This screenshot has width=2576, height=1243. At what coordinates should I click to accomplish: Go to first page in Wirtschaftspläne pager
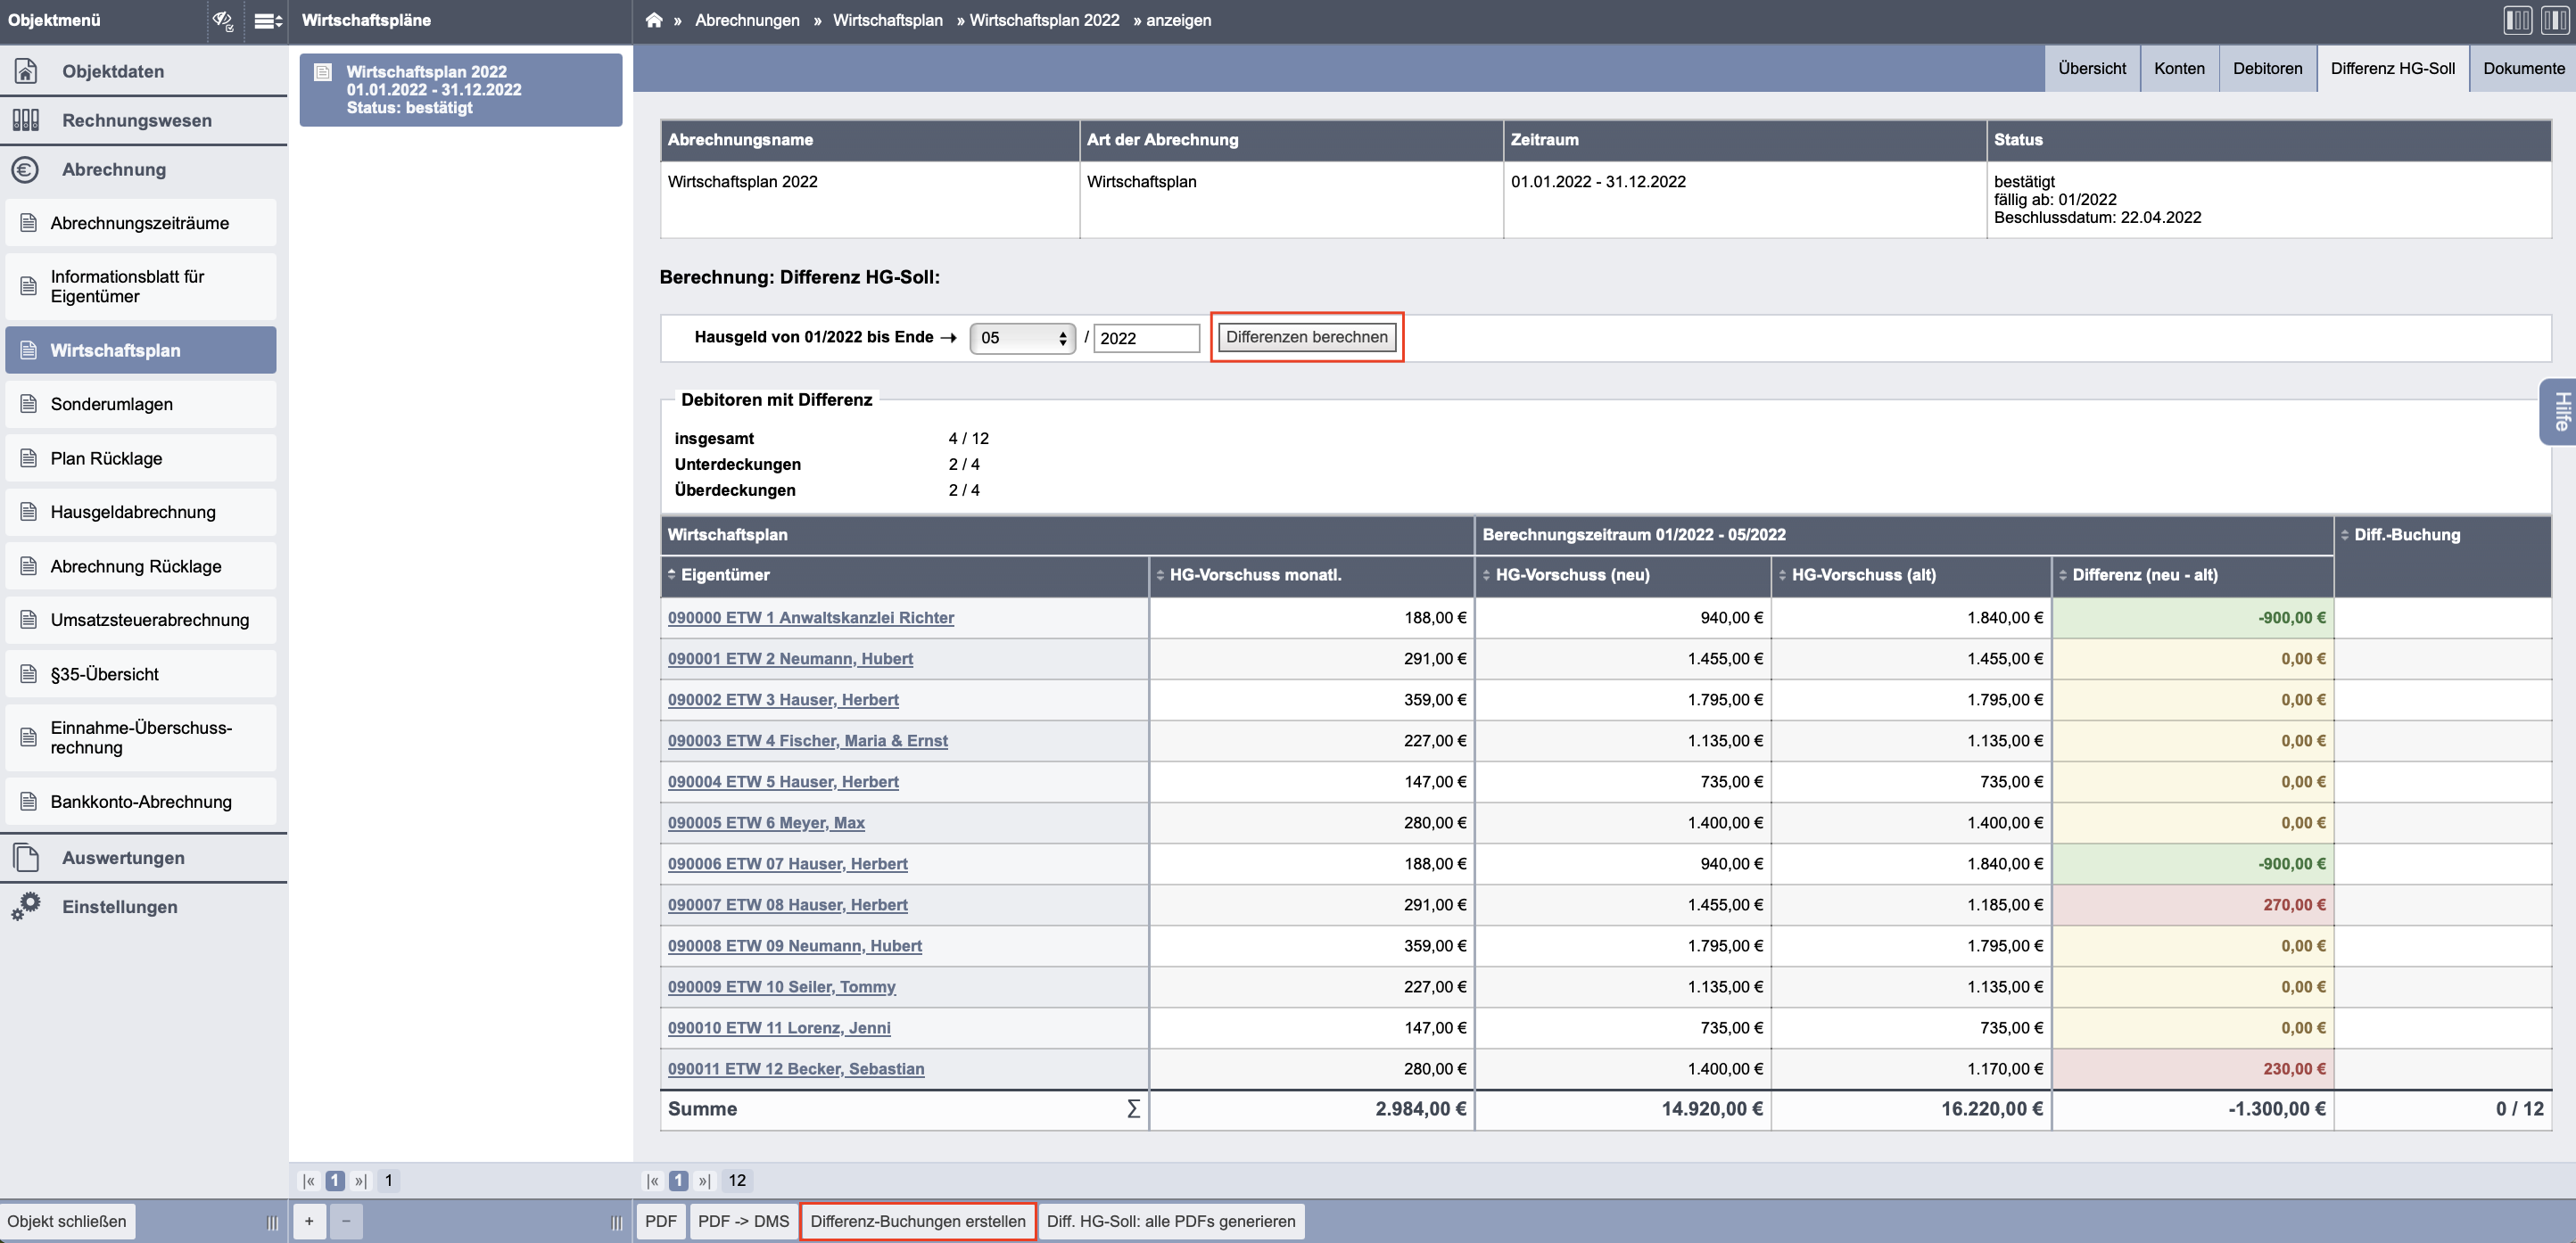coord(309,1180)
